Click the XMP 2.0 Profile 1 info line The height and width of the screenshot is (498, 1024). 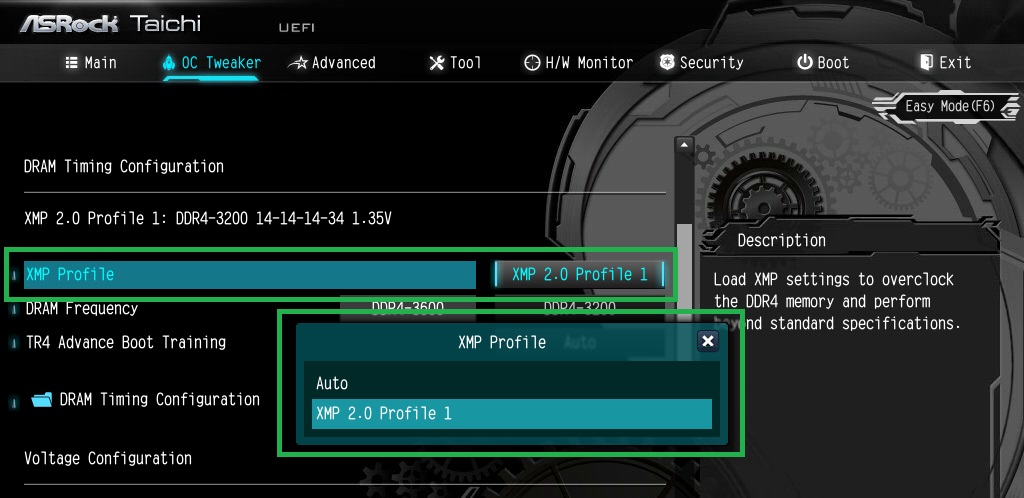tap(208, 218)
